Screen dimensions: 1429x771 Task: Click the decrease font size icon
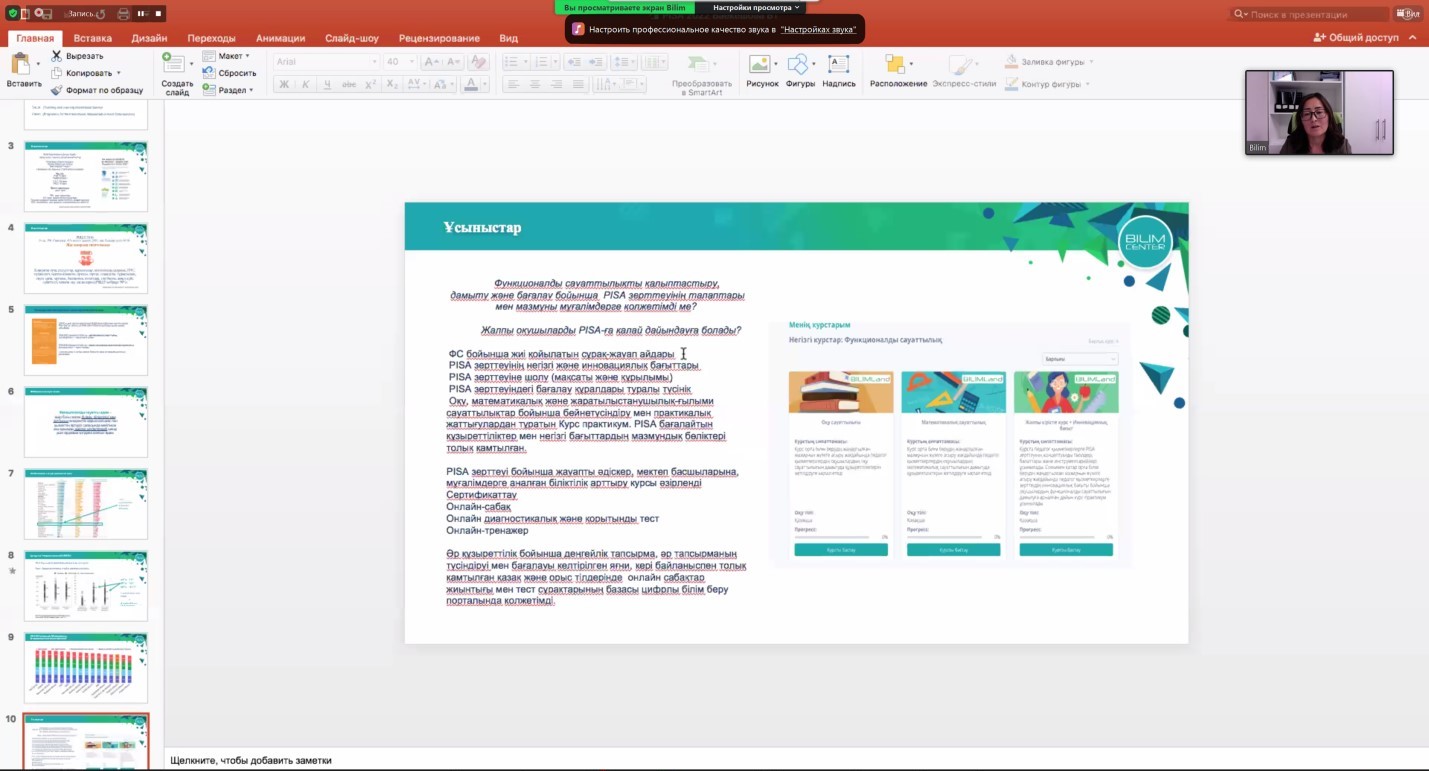[x=455, y=62]
